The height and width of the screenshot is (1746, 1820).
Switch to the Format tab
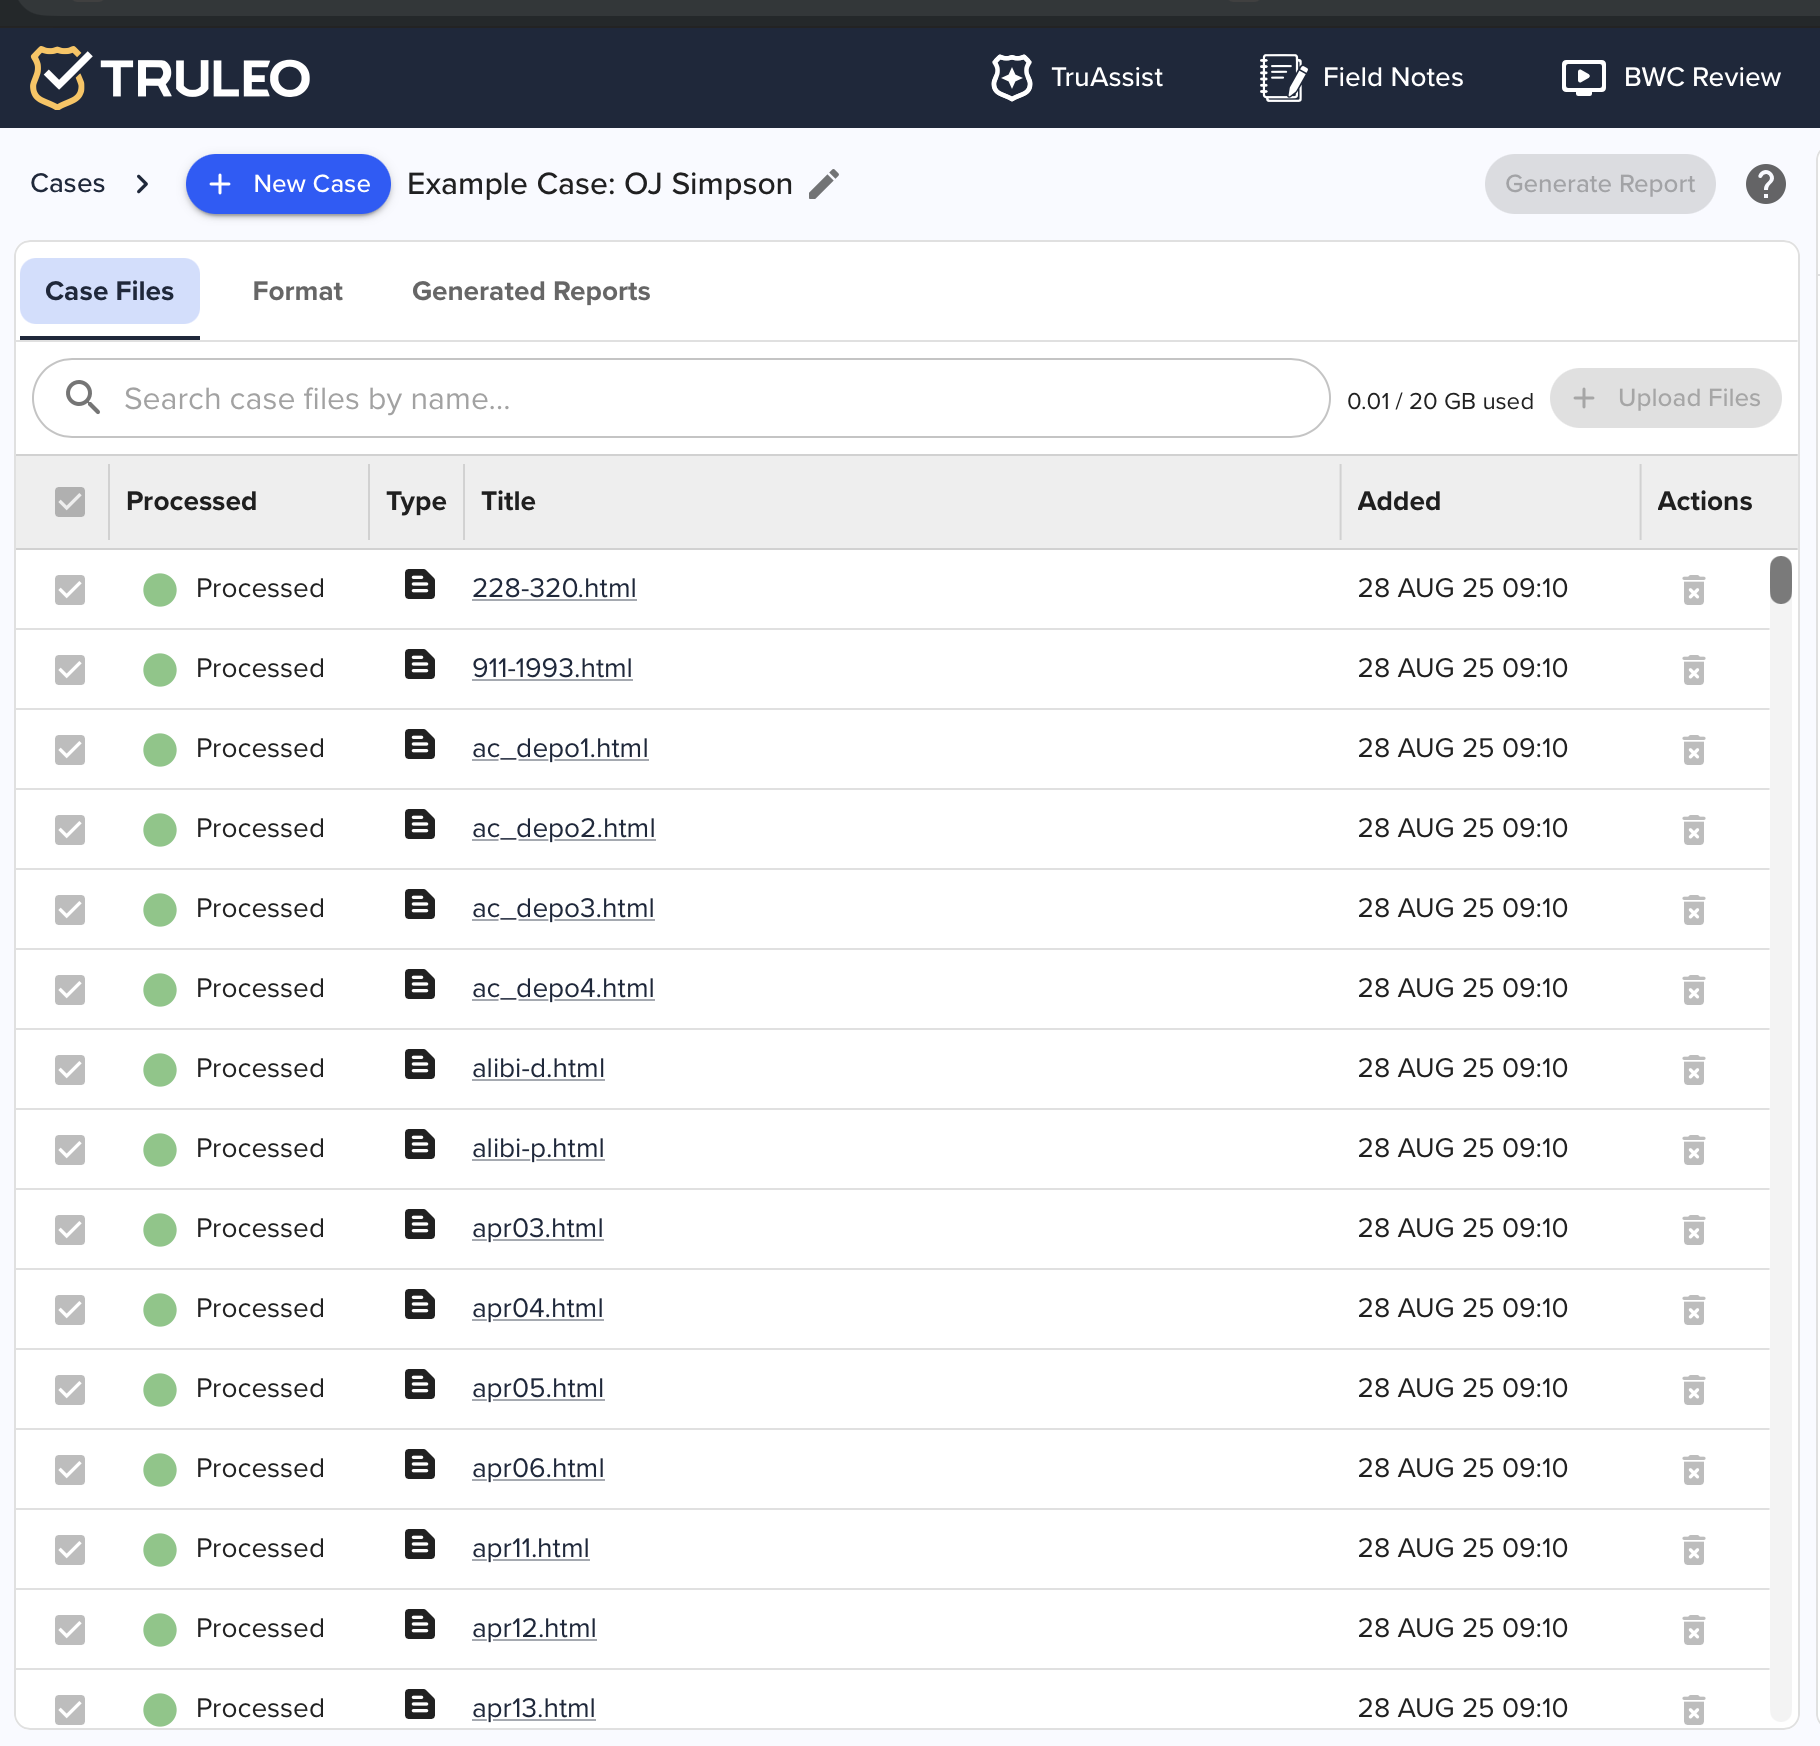coord(297,291)
